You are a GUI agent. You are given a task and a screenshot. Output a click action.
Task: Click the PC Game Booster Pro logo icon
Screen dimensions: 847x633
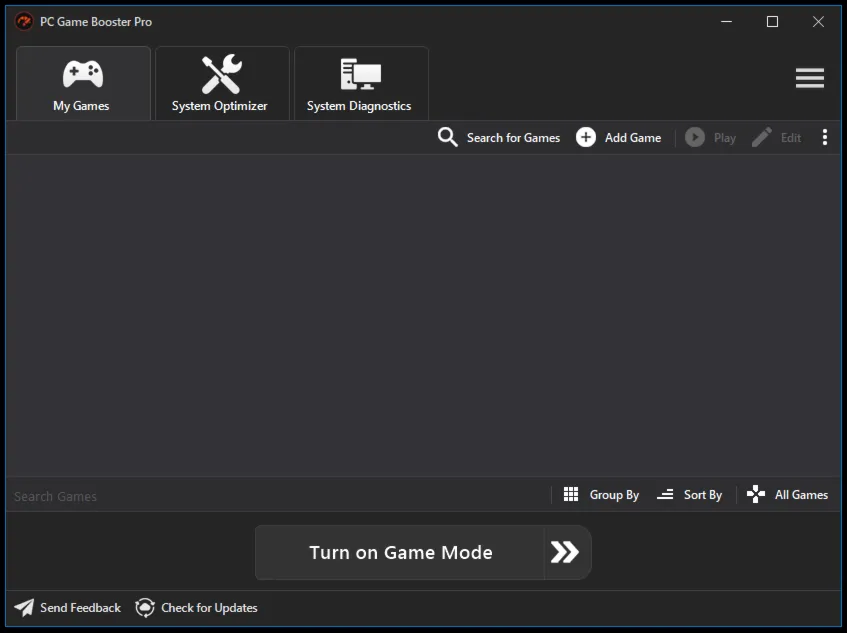(24, 22)
